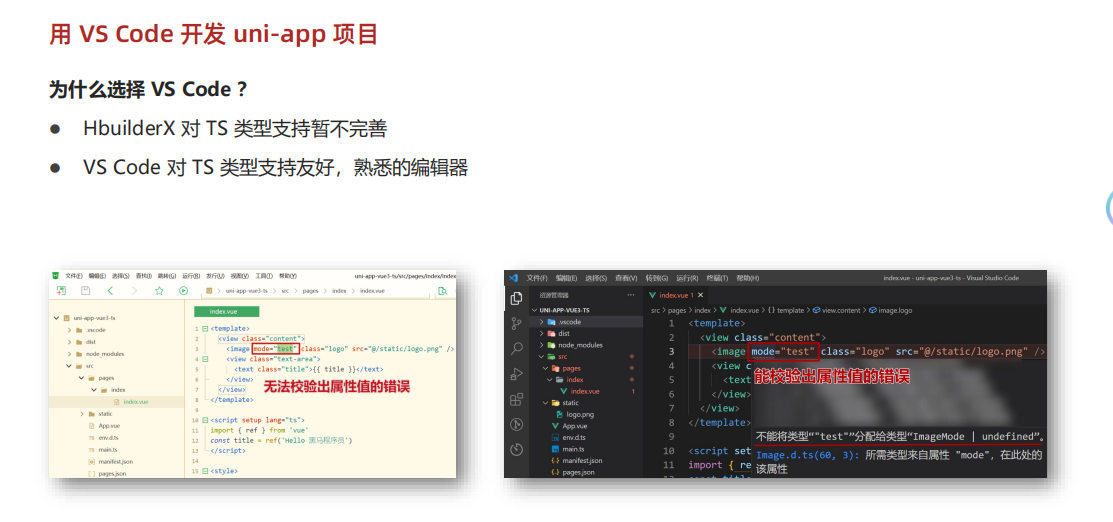This screenshot has height=522, width=1113.
Task: Open Run and Debug in VS Code activity bar
Action: (517, 374)
